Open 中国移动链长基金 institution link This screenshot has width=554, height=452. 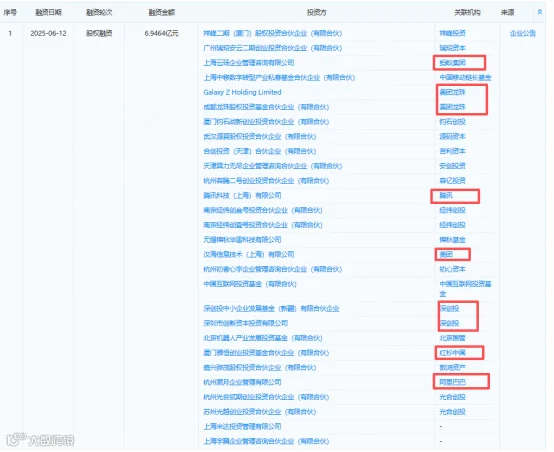(465, 77)
